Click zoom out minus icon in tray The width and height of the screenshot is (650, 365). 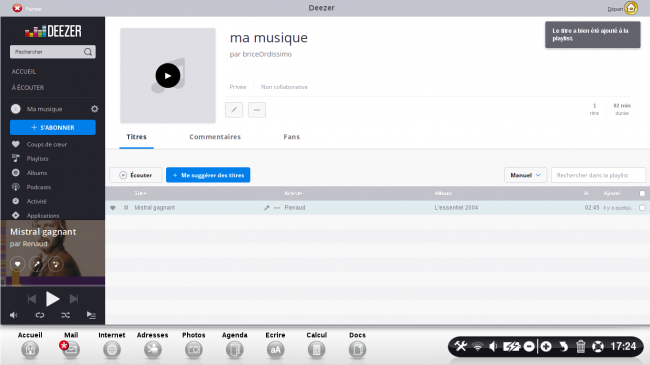click(x=529, y=346)
